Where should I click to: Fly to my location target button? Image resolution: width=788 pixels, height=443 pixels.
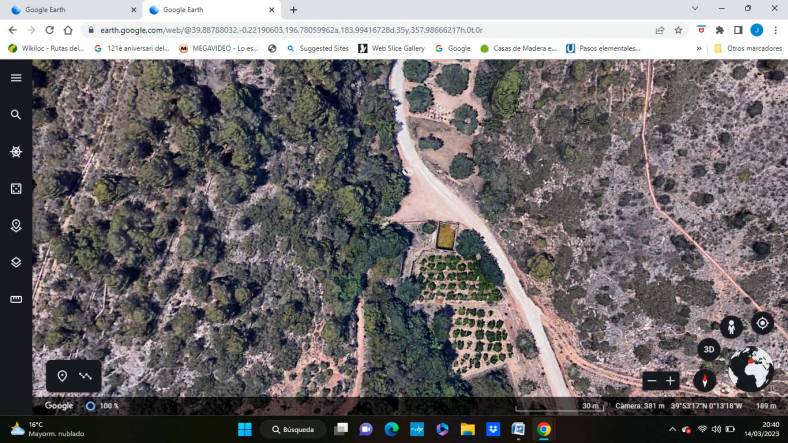point(762,323)
